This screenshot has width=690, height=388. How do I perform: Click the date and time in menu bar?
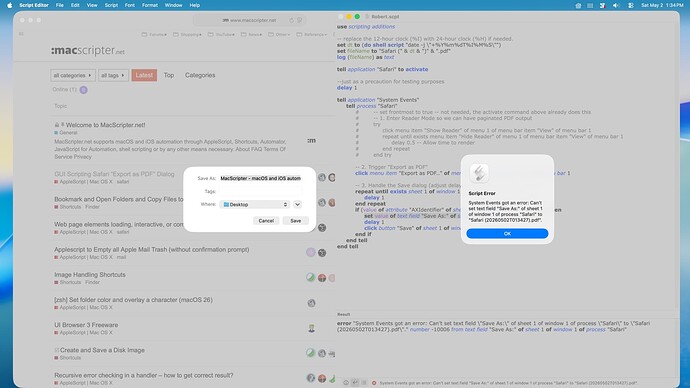662,5
